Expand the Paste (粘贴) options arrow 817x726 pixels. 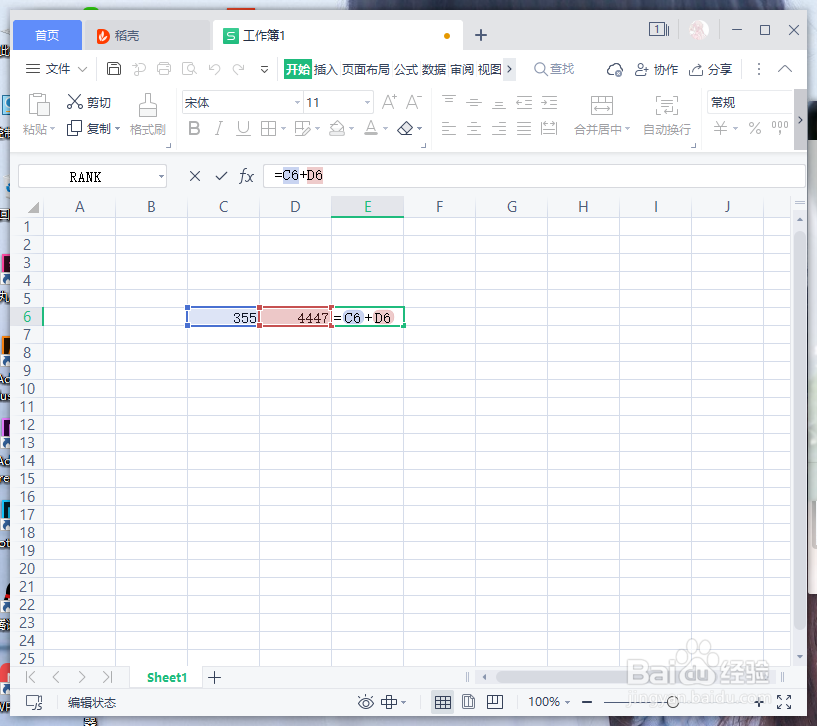click(x=53, y=129)
